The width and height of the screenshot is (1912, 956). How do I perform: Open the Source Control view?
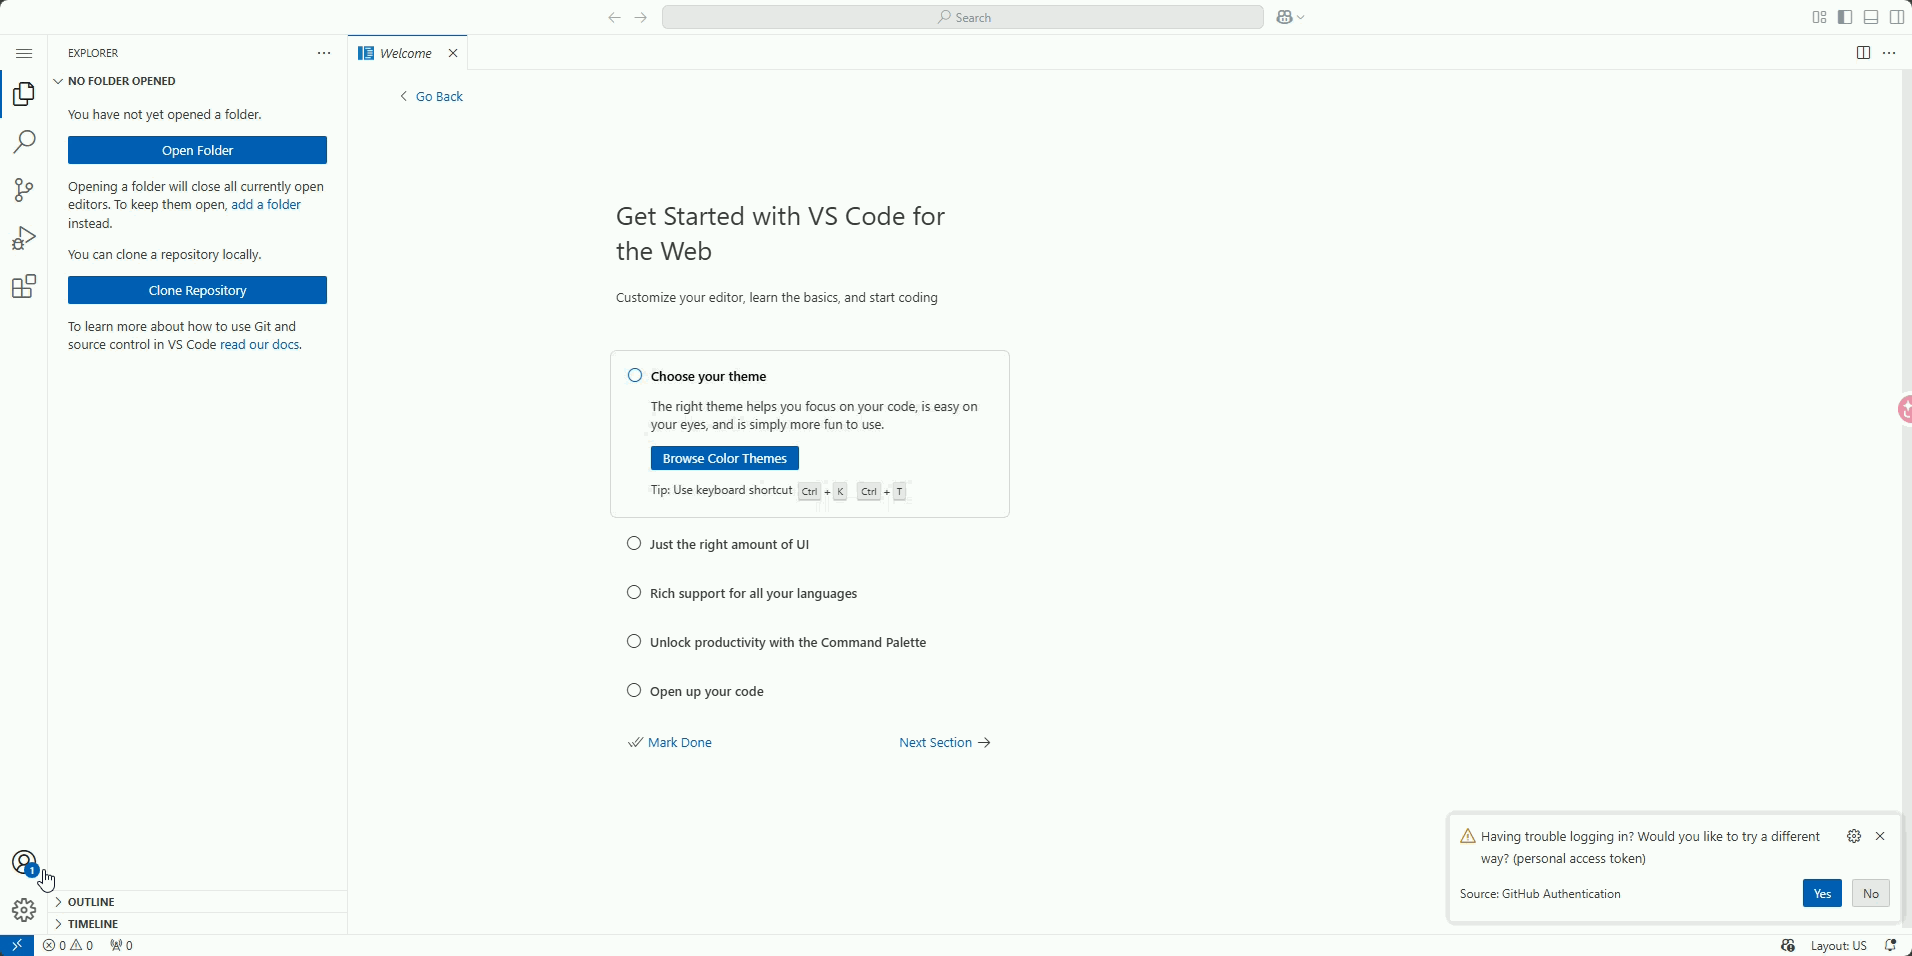[24, 190]
